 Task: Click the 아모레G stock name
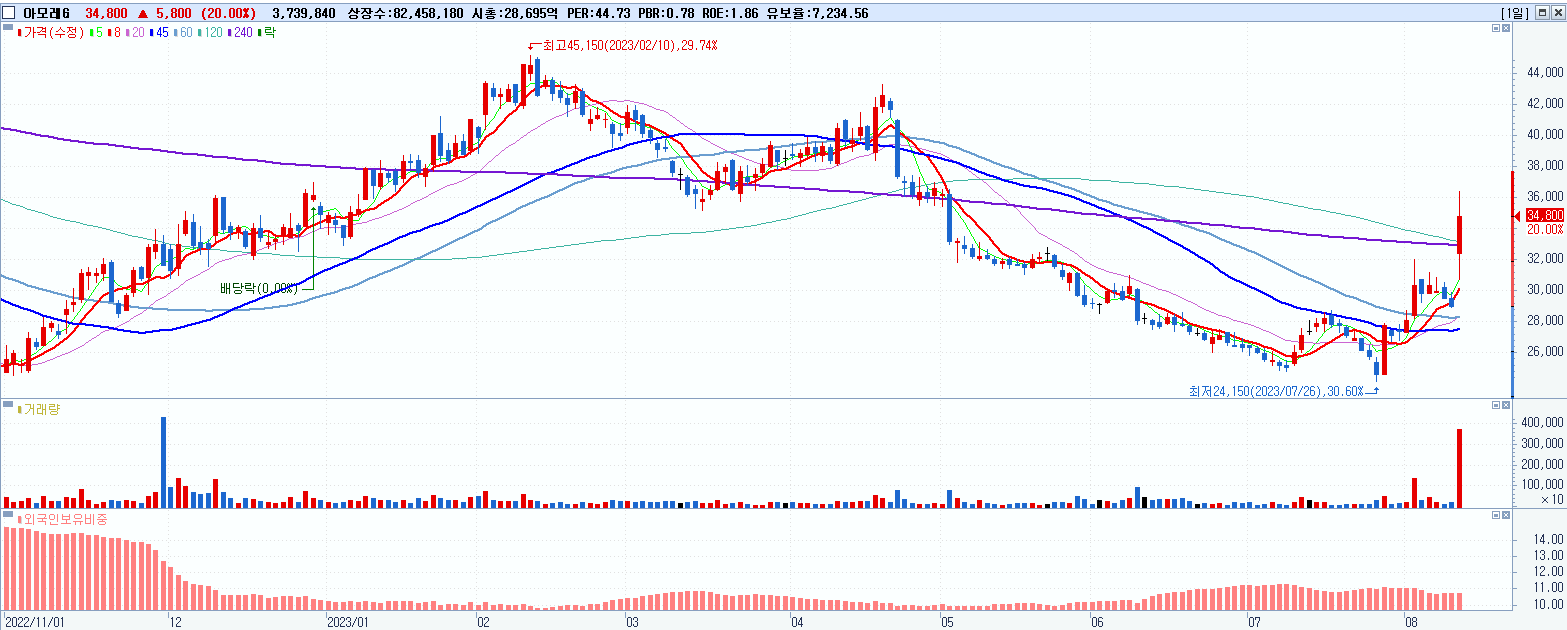(x=46, y=13)
